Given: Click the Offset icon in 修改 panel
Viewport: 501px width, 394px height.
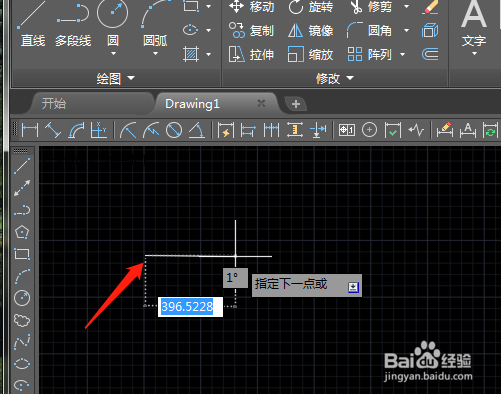Looking at the screenshot, I should [x=430, y=54].
